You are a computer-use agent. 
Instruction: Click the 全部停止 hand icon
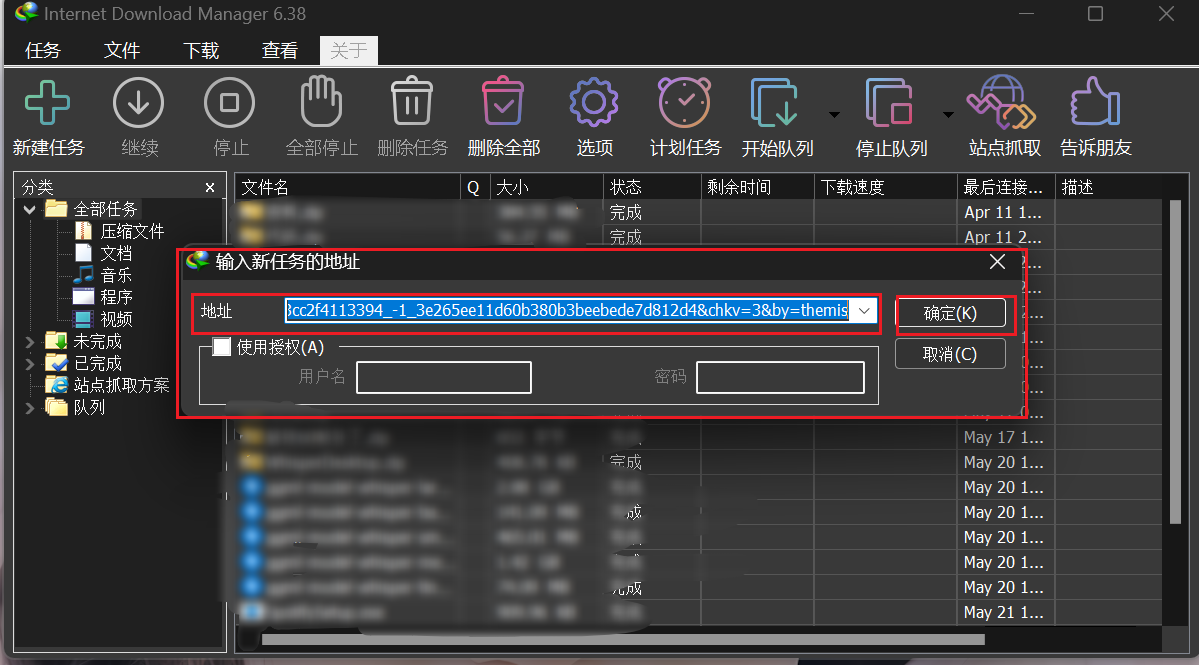point(321,101)
